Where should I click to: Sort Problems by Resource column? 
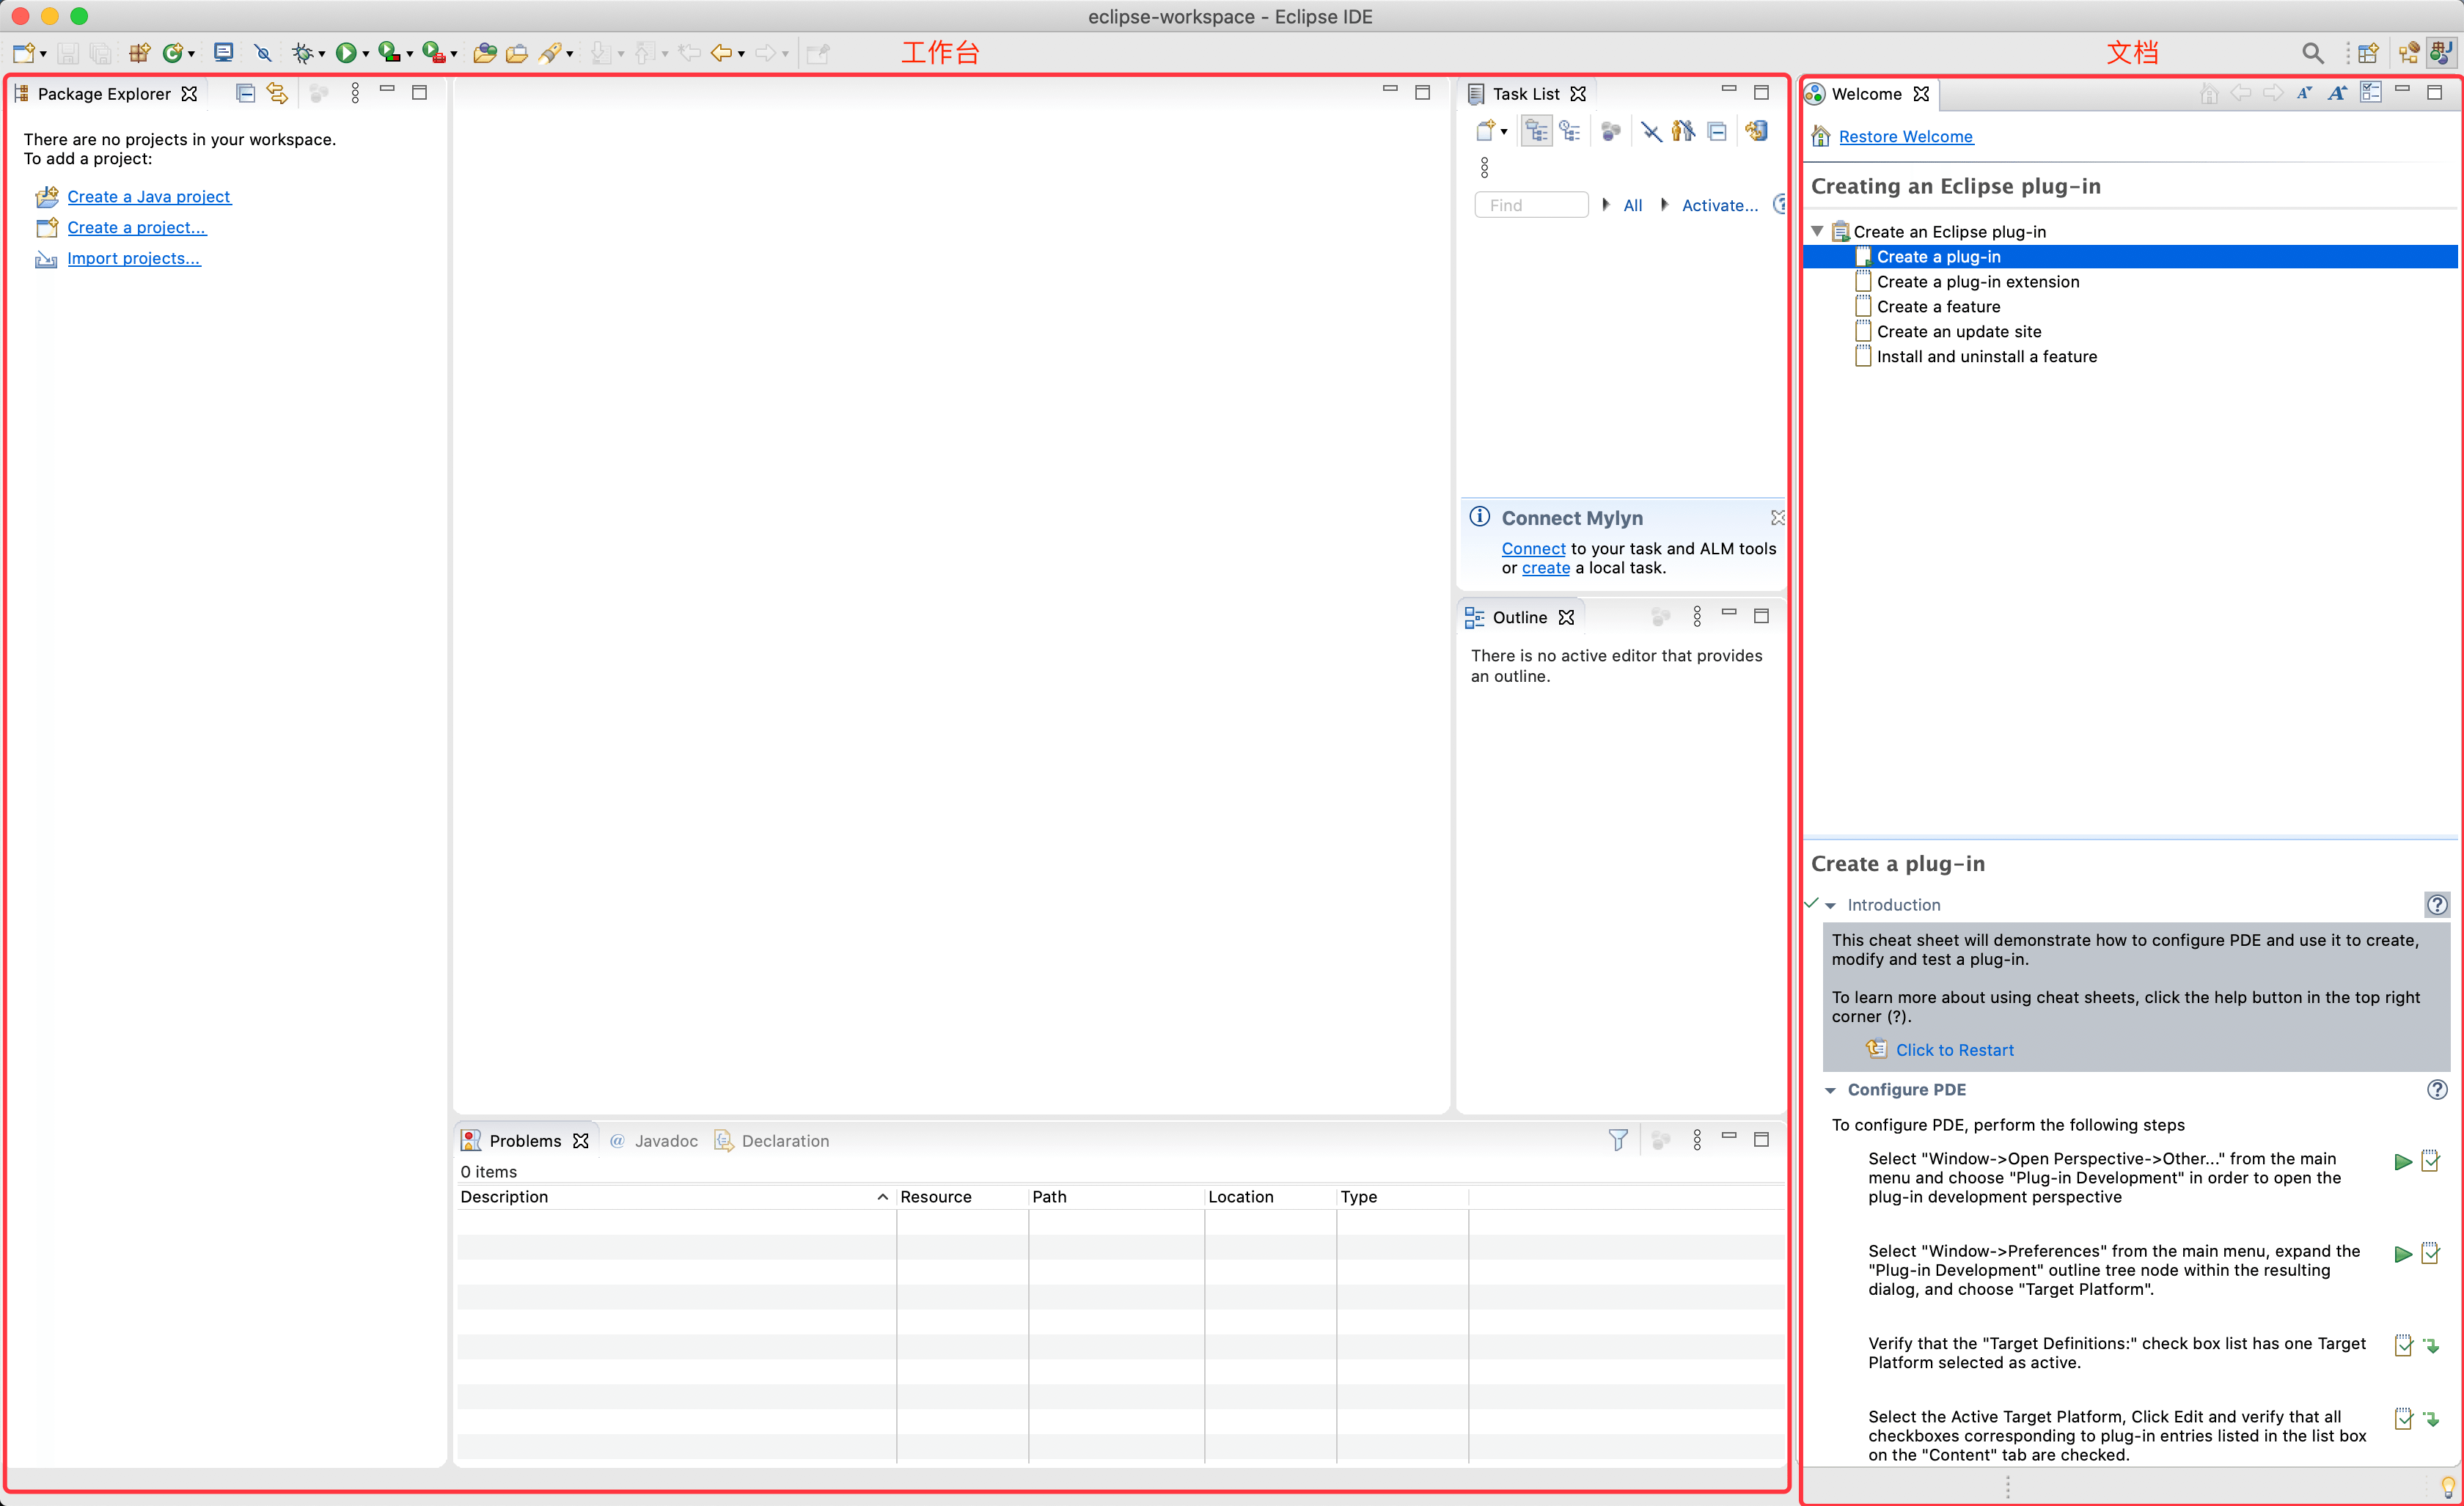click(962, 1197)
